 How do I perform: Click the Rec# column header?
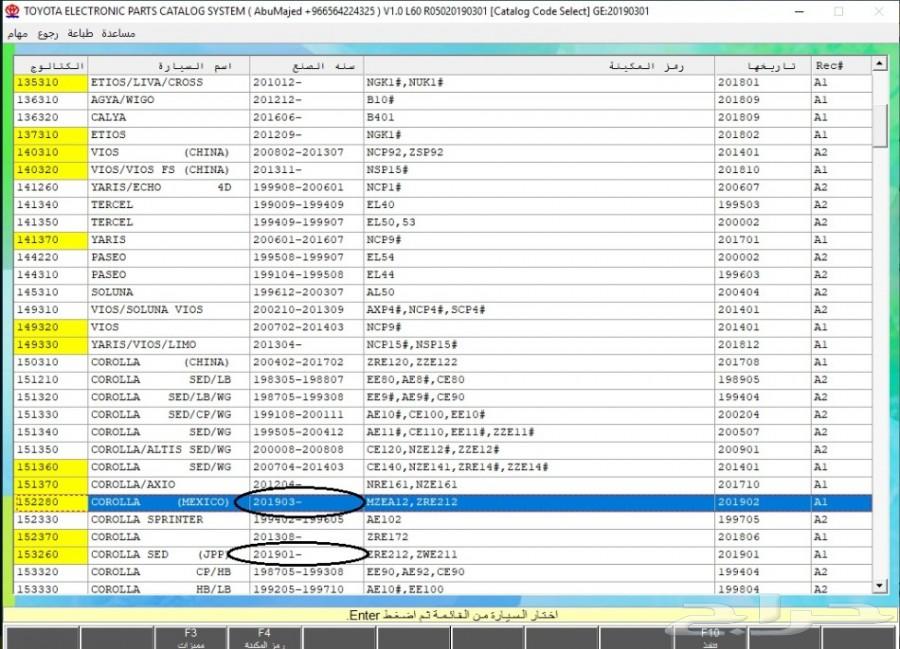[841, 65]
